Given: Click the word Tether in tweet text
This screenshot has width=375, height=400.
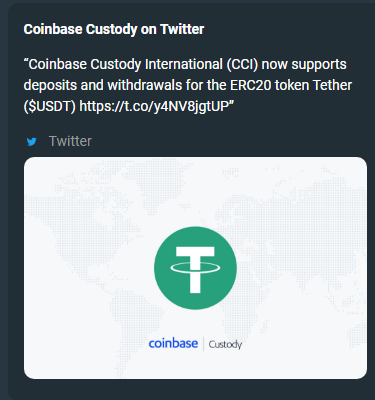Looking at the screenshot, I should click(x=332, y=85).
